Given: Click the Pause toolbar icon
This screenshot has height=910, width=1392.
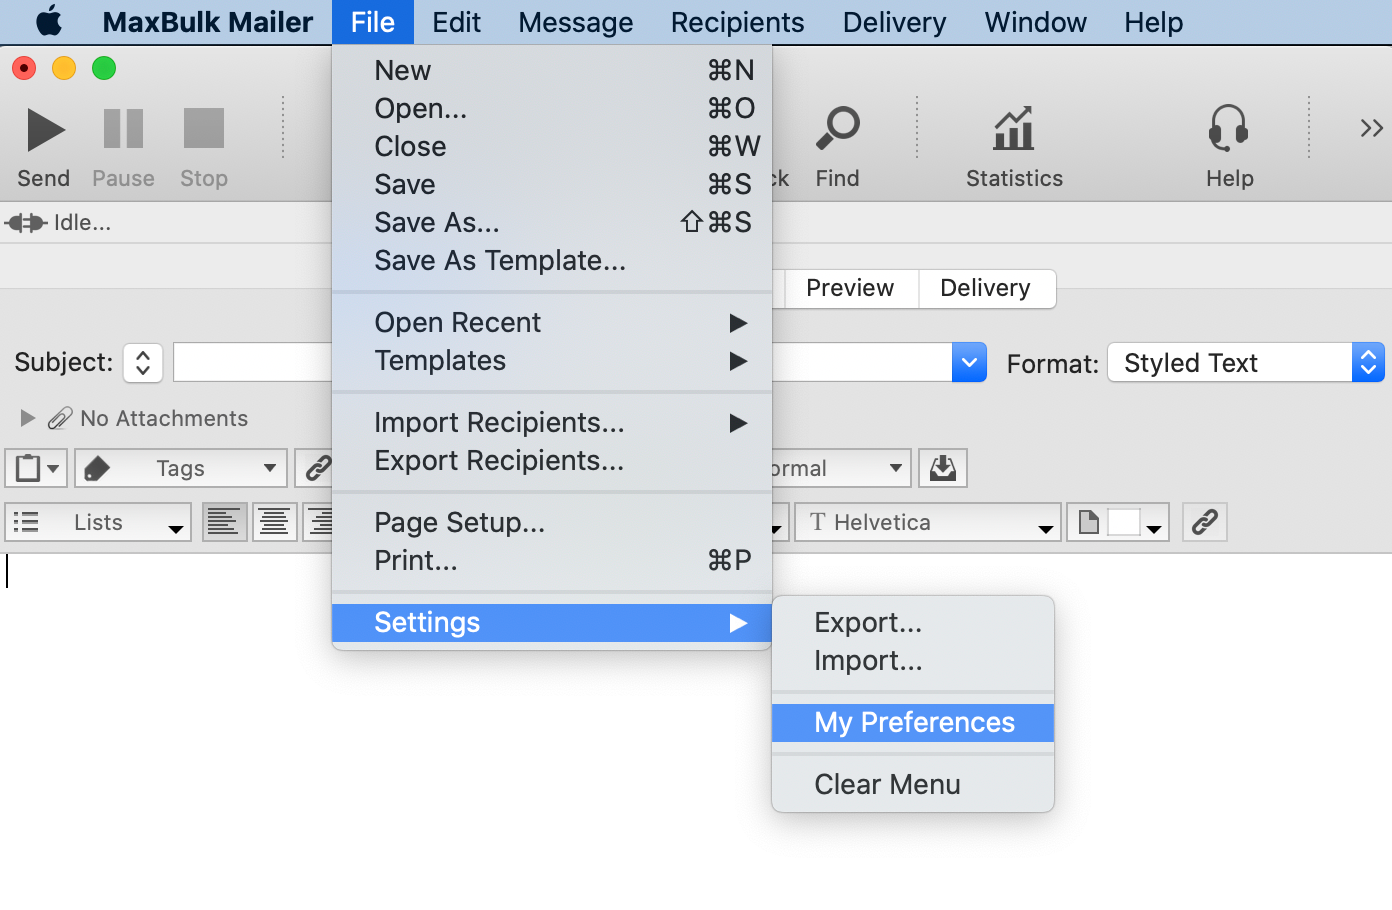Looking at the screenshot, I should coord(123,129).
